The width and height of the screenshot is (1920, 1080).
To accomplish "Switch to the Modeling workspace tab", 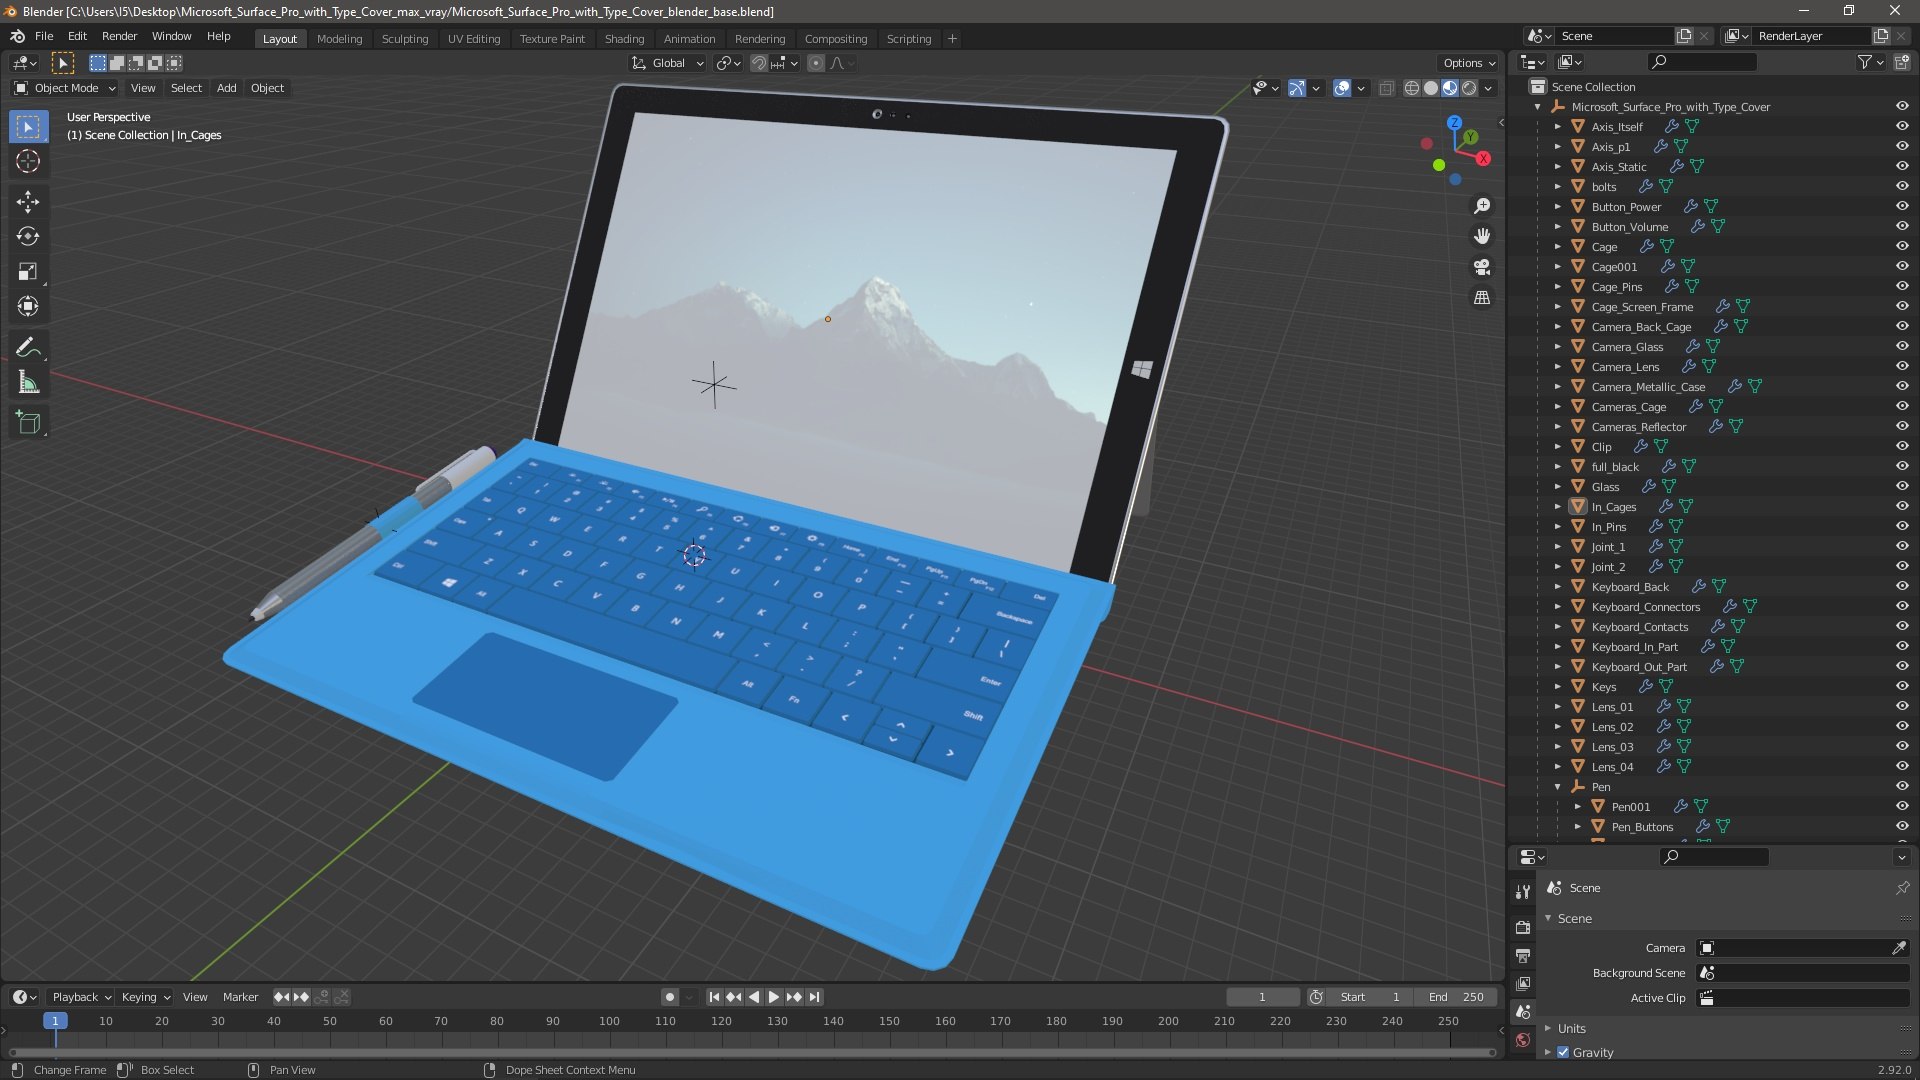I will pos(339,39).
